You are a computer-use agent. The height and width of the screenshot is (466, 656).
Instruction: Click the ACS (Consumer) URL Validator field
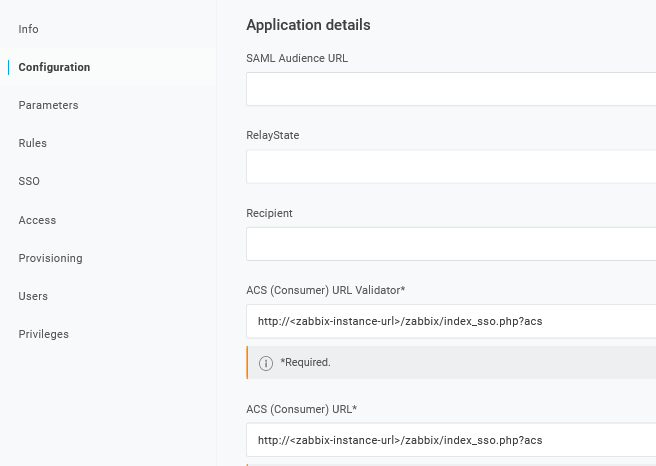click(451, 321)
